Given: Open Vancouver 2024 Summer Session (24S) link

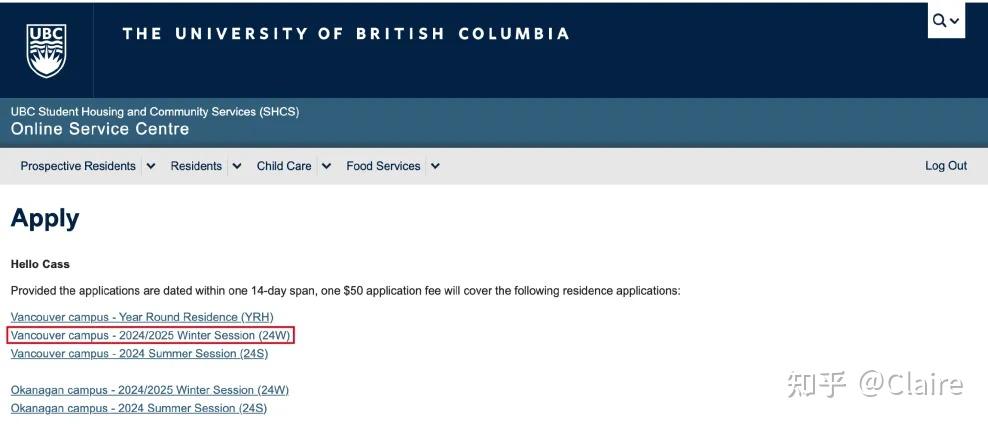Looking at the screenshot, I should point(139,353).
